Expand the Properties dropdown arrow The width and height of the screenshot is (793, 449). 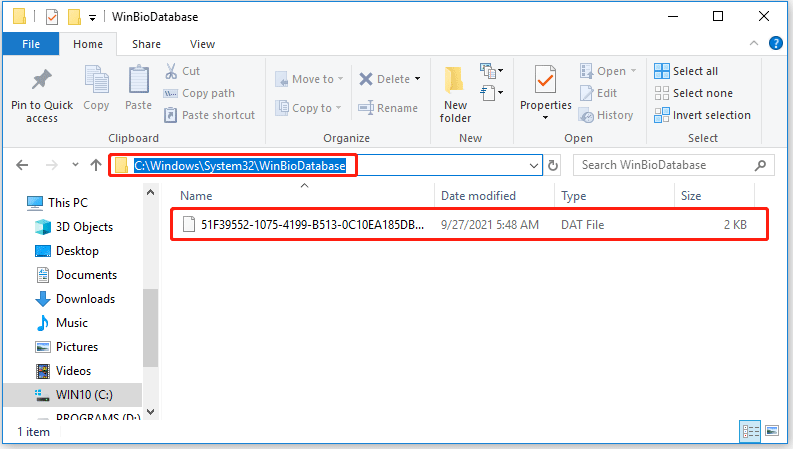545,118
